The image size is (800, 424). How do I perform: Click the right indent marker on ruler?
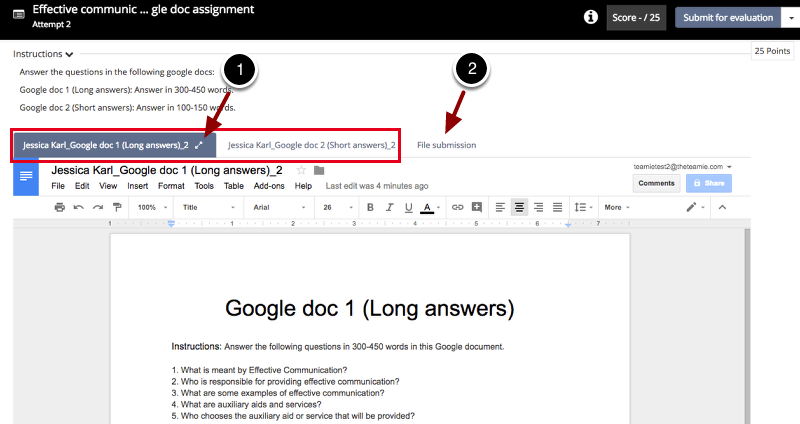[x=568, y=225]
